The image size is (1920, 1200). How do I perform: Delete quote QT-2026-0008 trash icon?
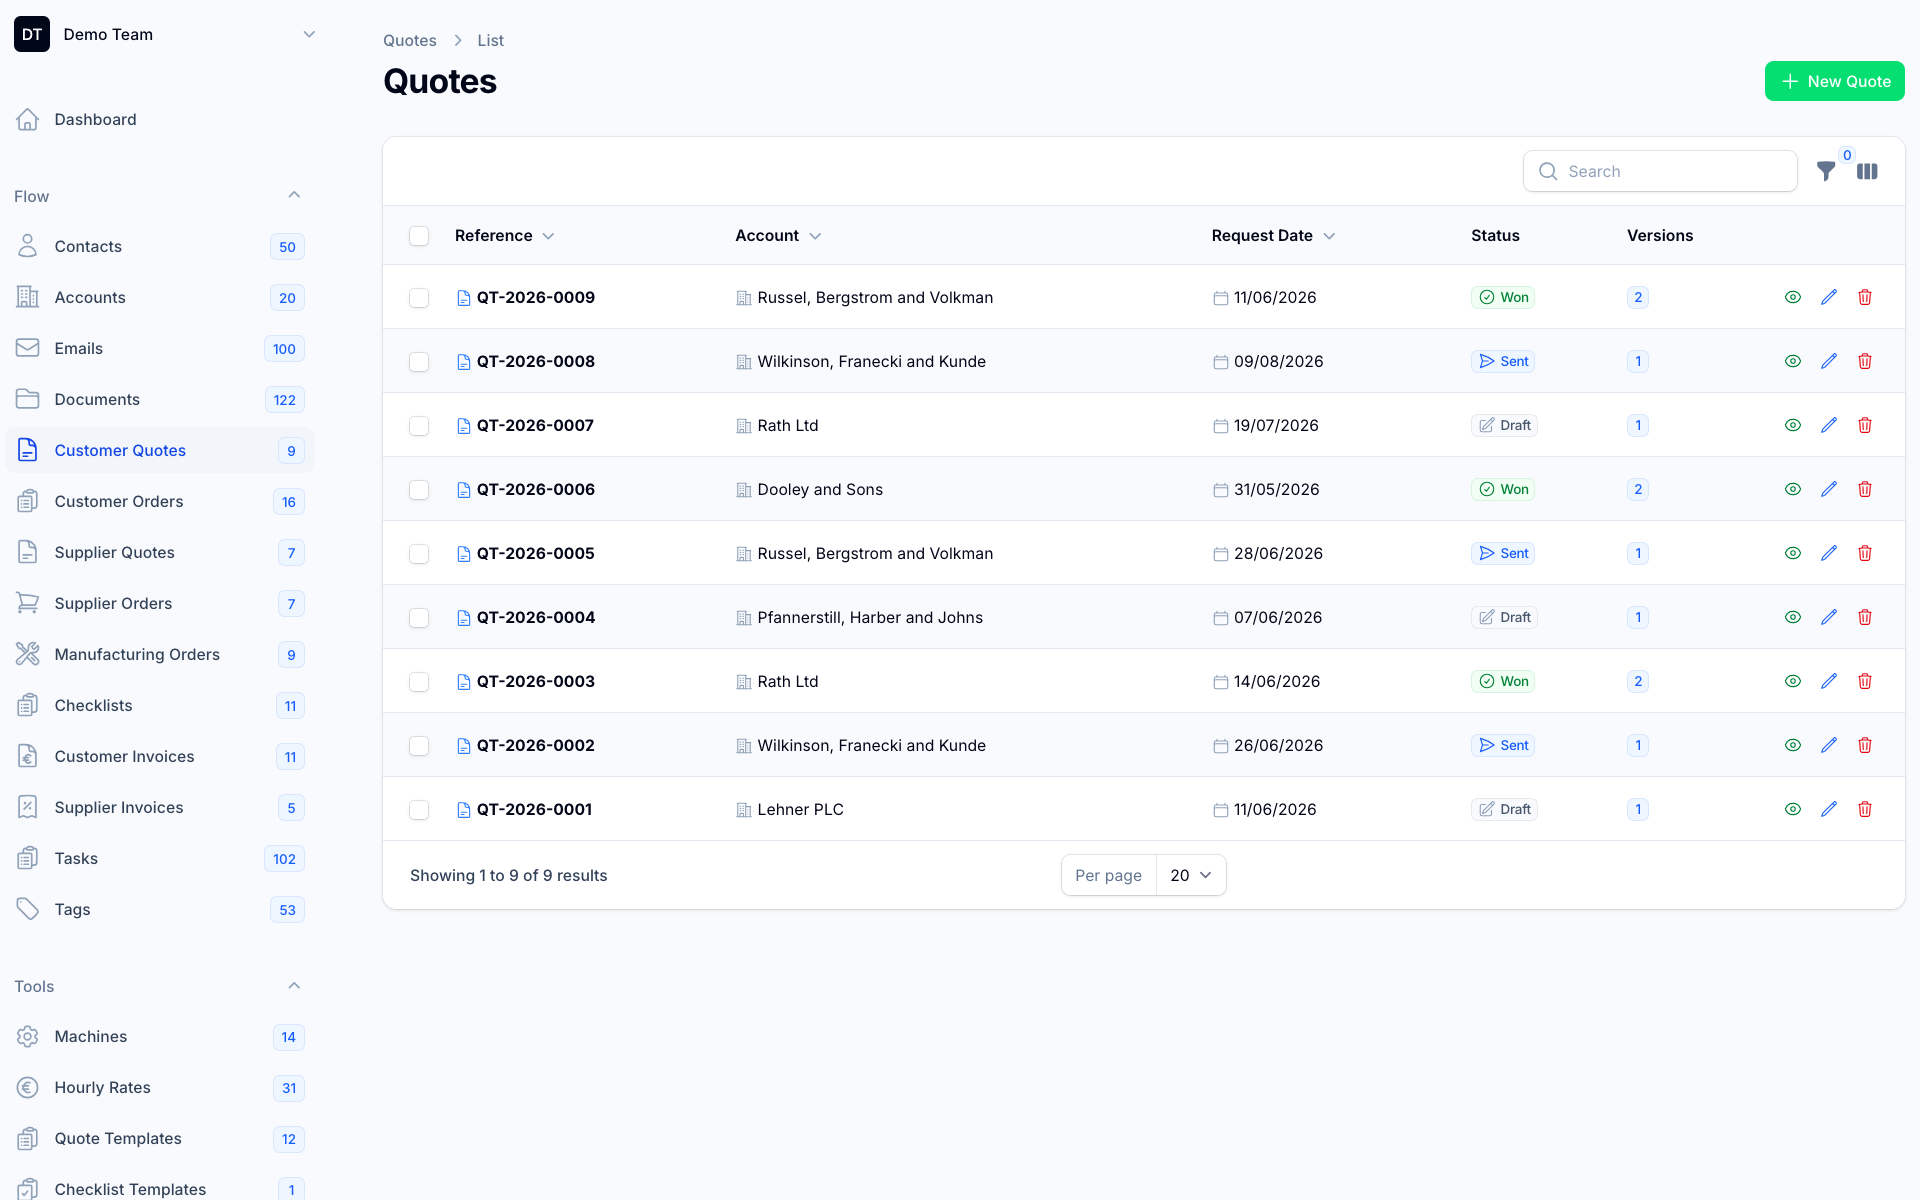click(x=1865, y=361)
